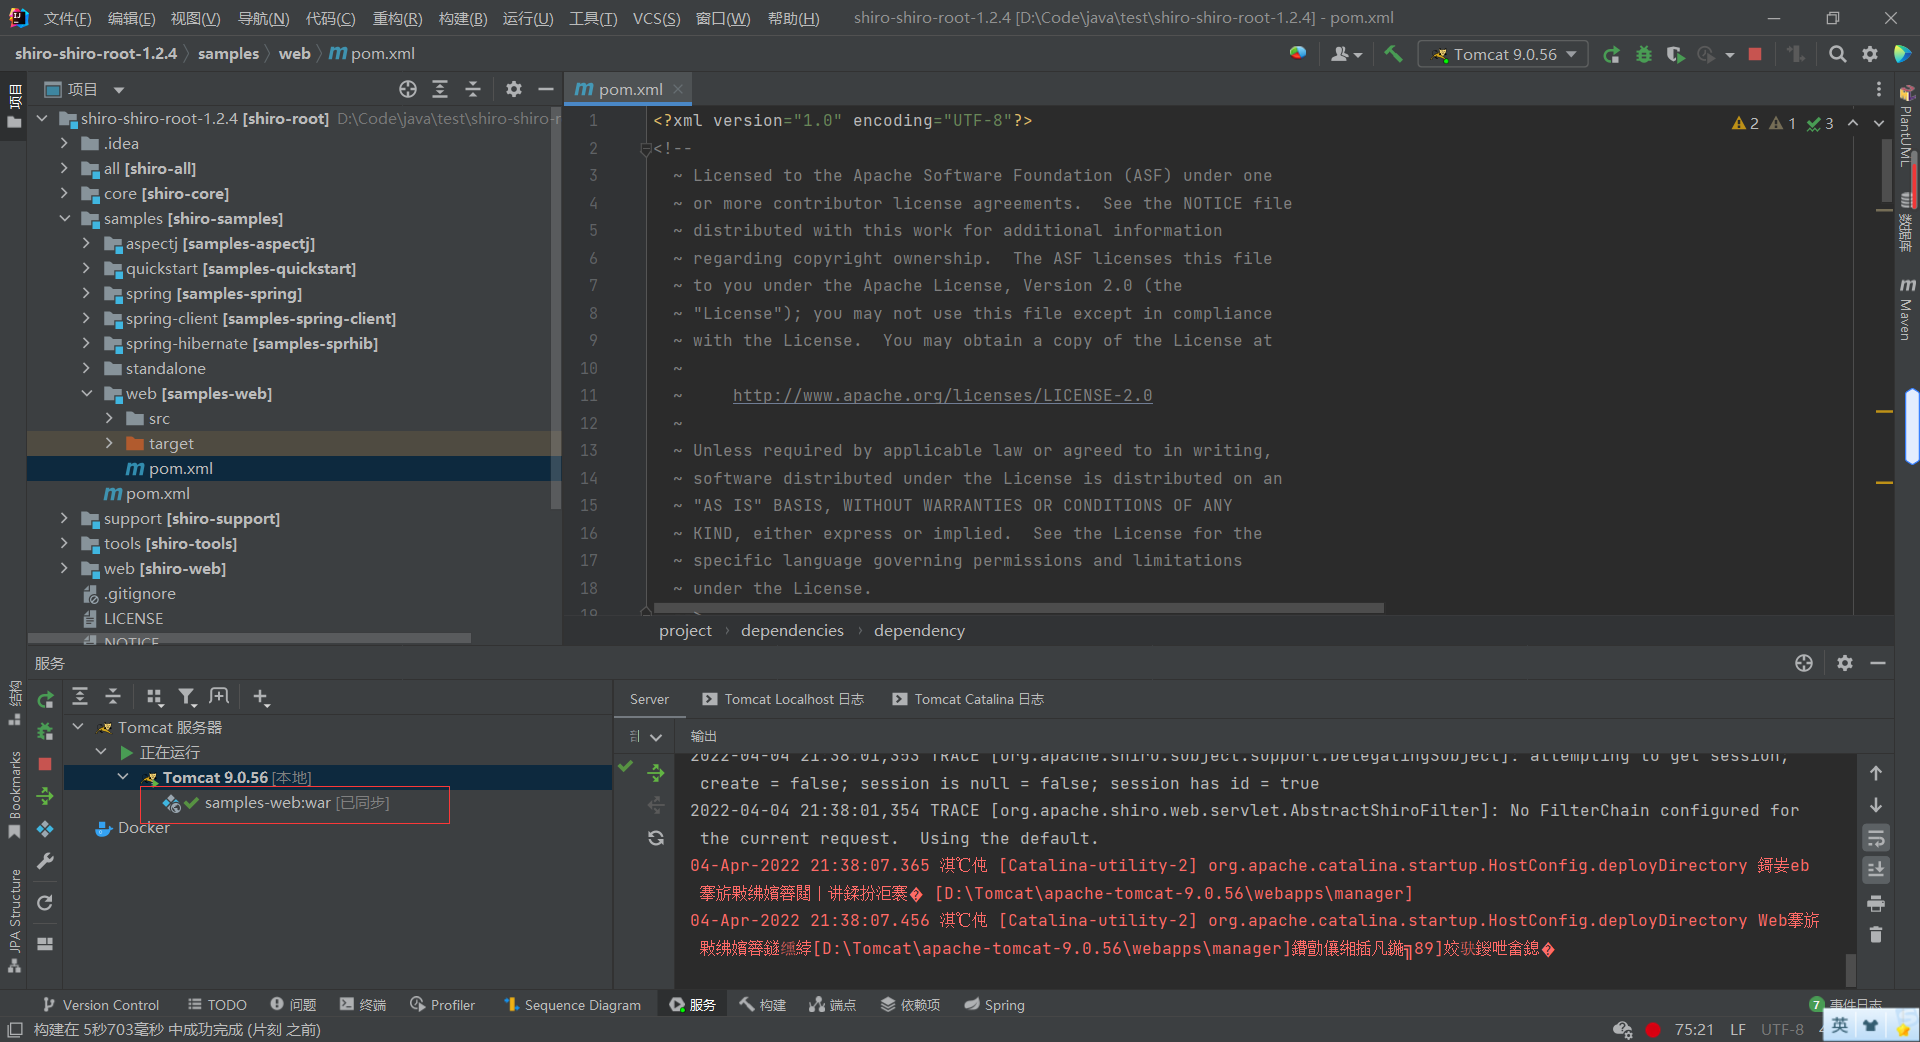Clear console output with trash icon

1876,935
